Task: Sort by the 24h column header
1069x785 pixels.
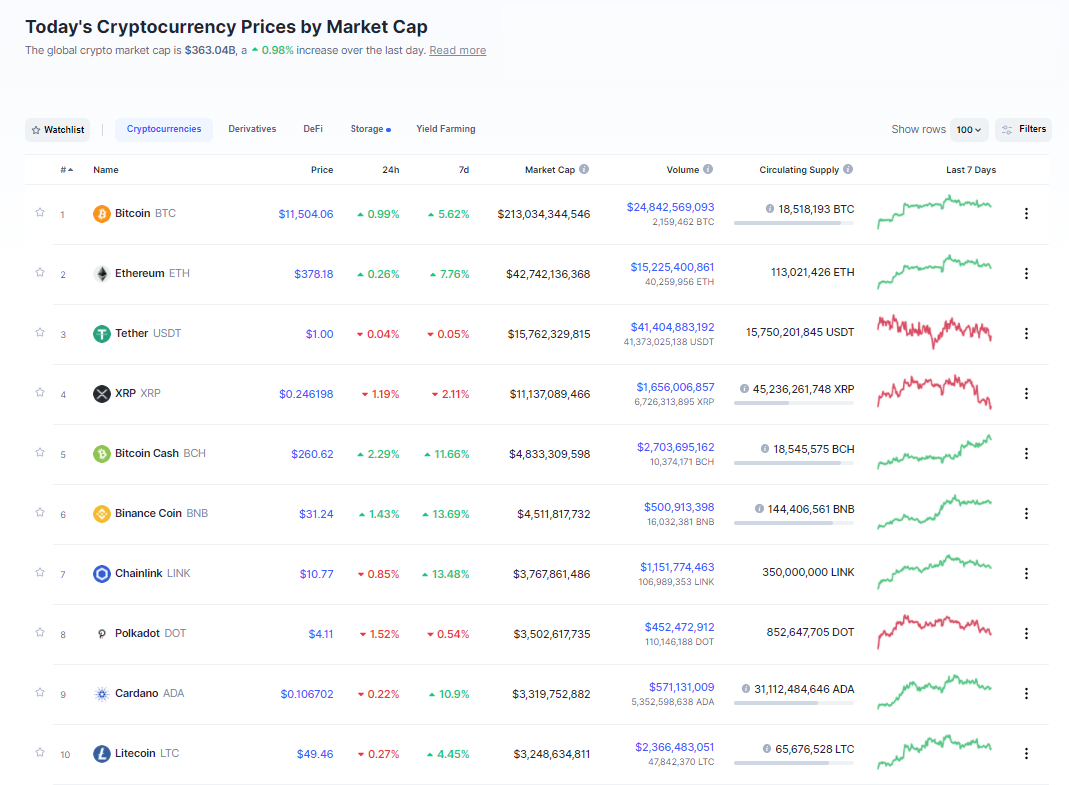Action: [x=391, y=170]
